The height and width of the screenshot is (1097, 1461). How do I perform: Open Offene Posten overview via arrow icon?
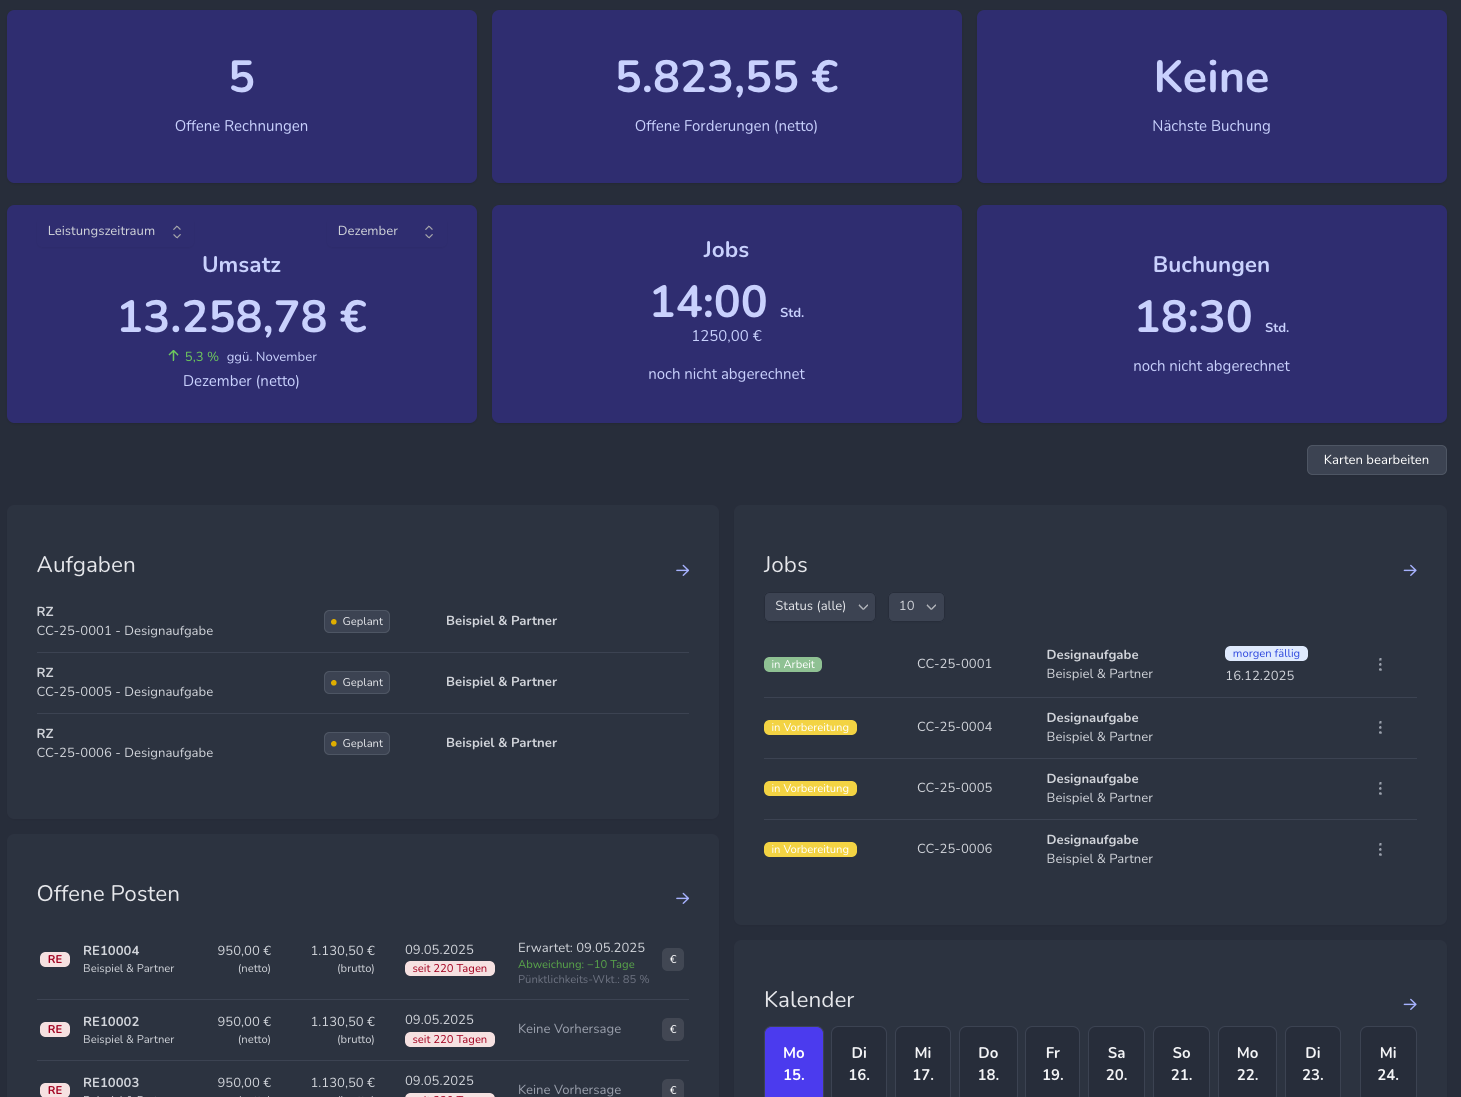click(682, 898)
